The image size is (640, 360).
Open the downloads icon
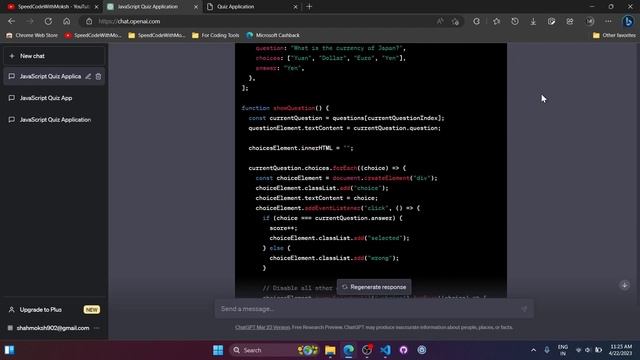click(x=533, y=21)
